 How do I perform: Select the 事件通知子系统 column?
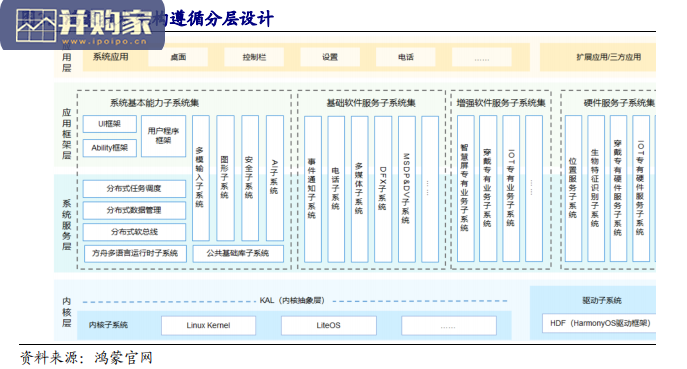[x=313, y=189]
